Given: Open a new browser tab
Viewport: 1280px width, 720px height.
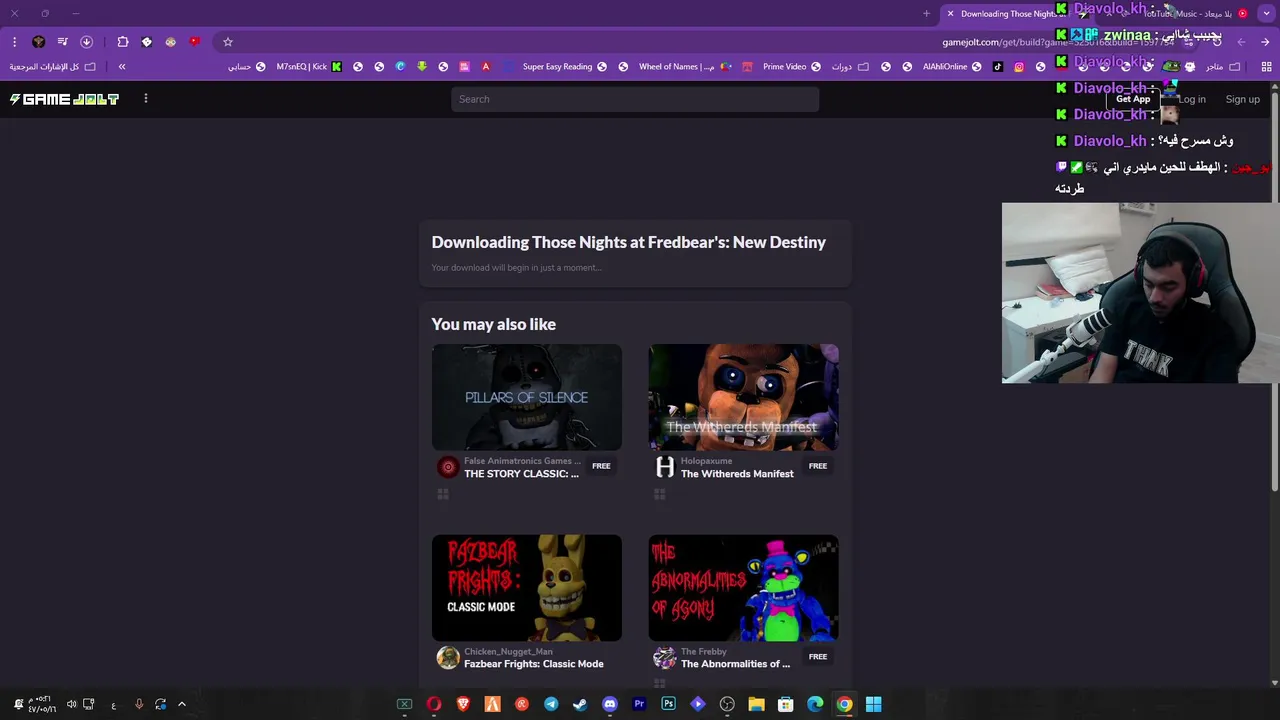Looking at the screenshot, I should pyautogui.click(x=926, y=14).
